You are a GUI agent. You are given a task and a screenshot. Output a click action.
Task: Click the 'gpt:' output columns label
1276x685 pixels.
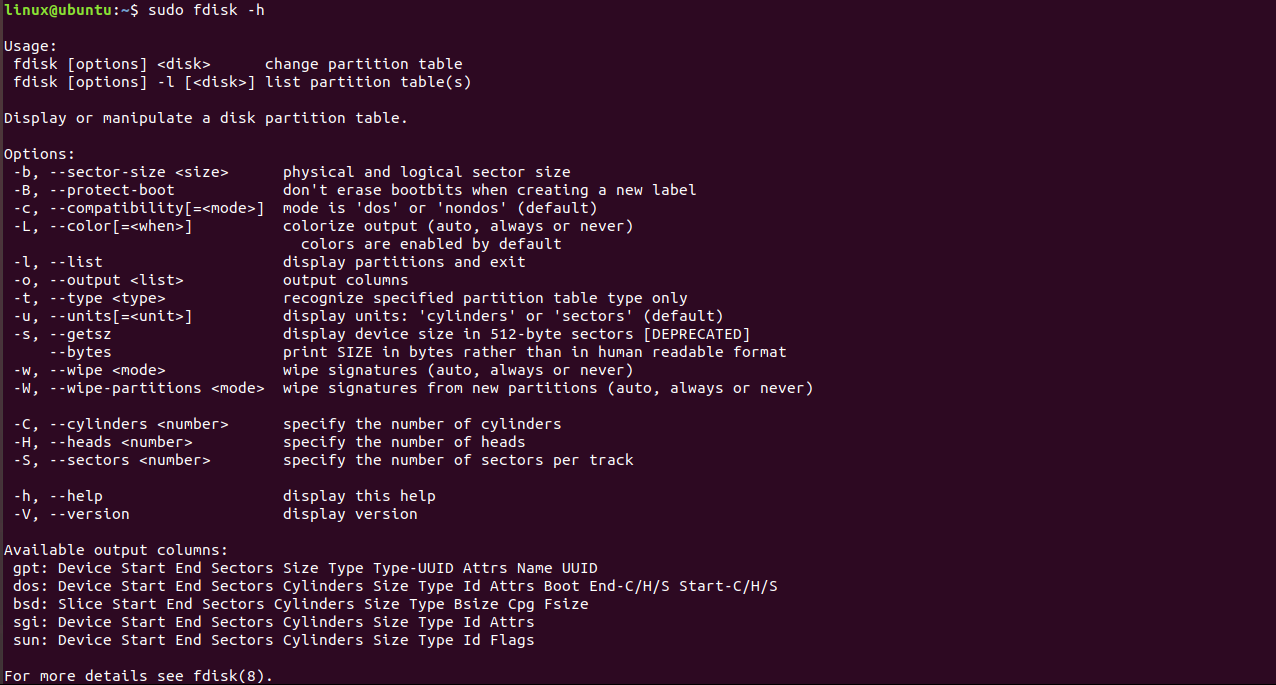(31, 568)
